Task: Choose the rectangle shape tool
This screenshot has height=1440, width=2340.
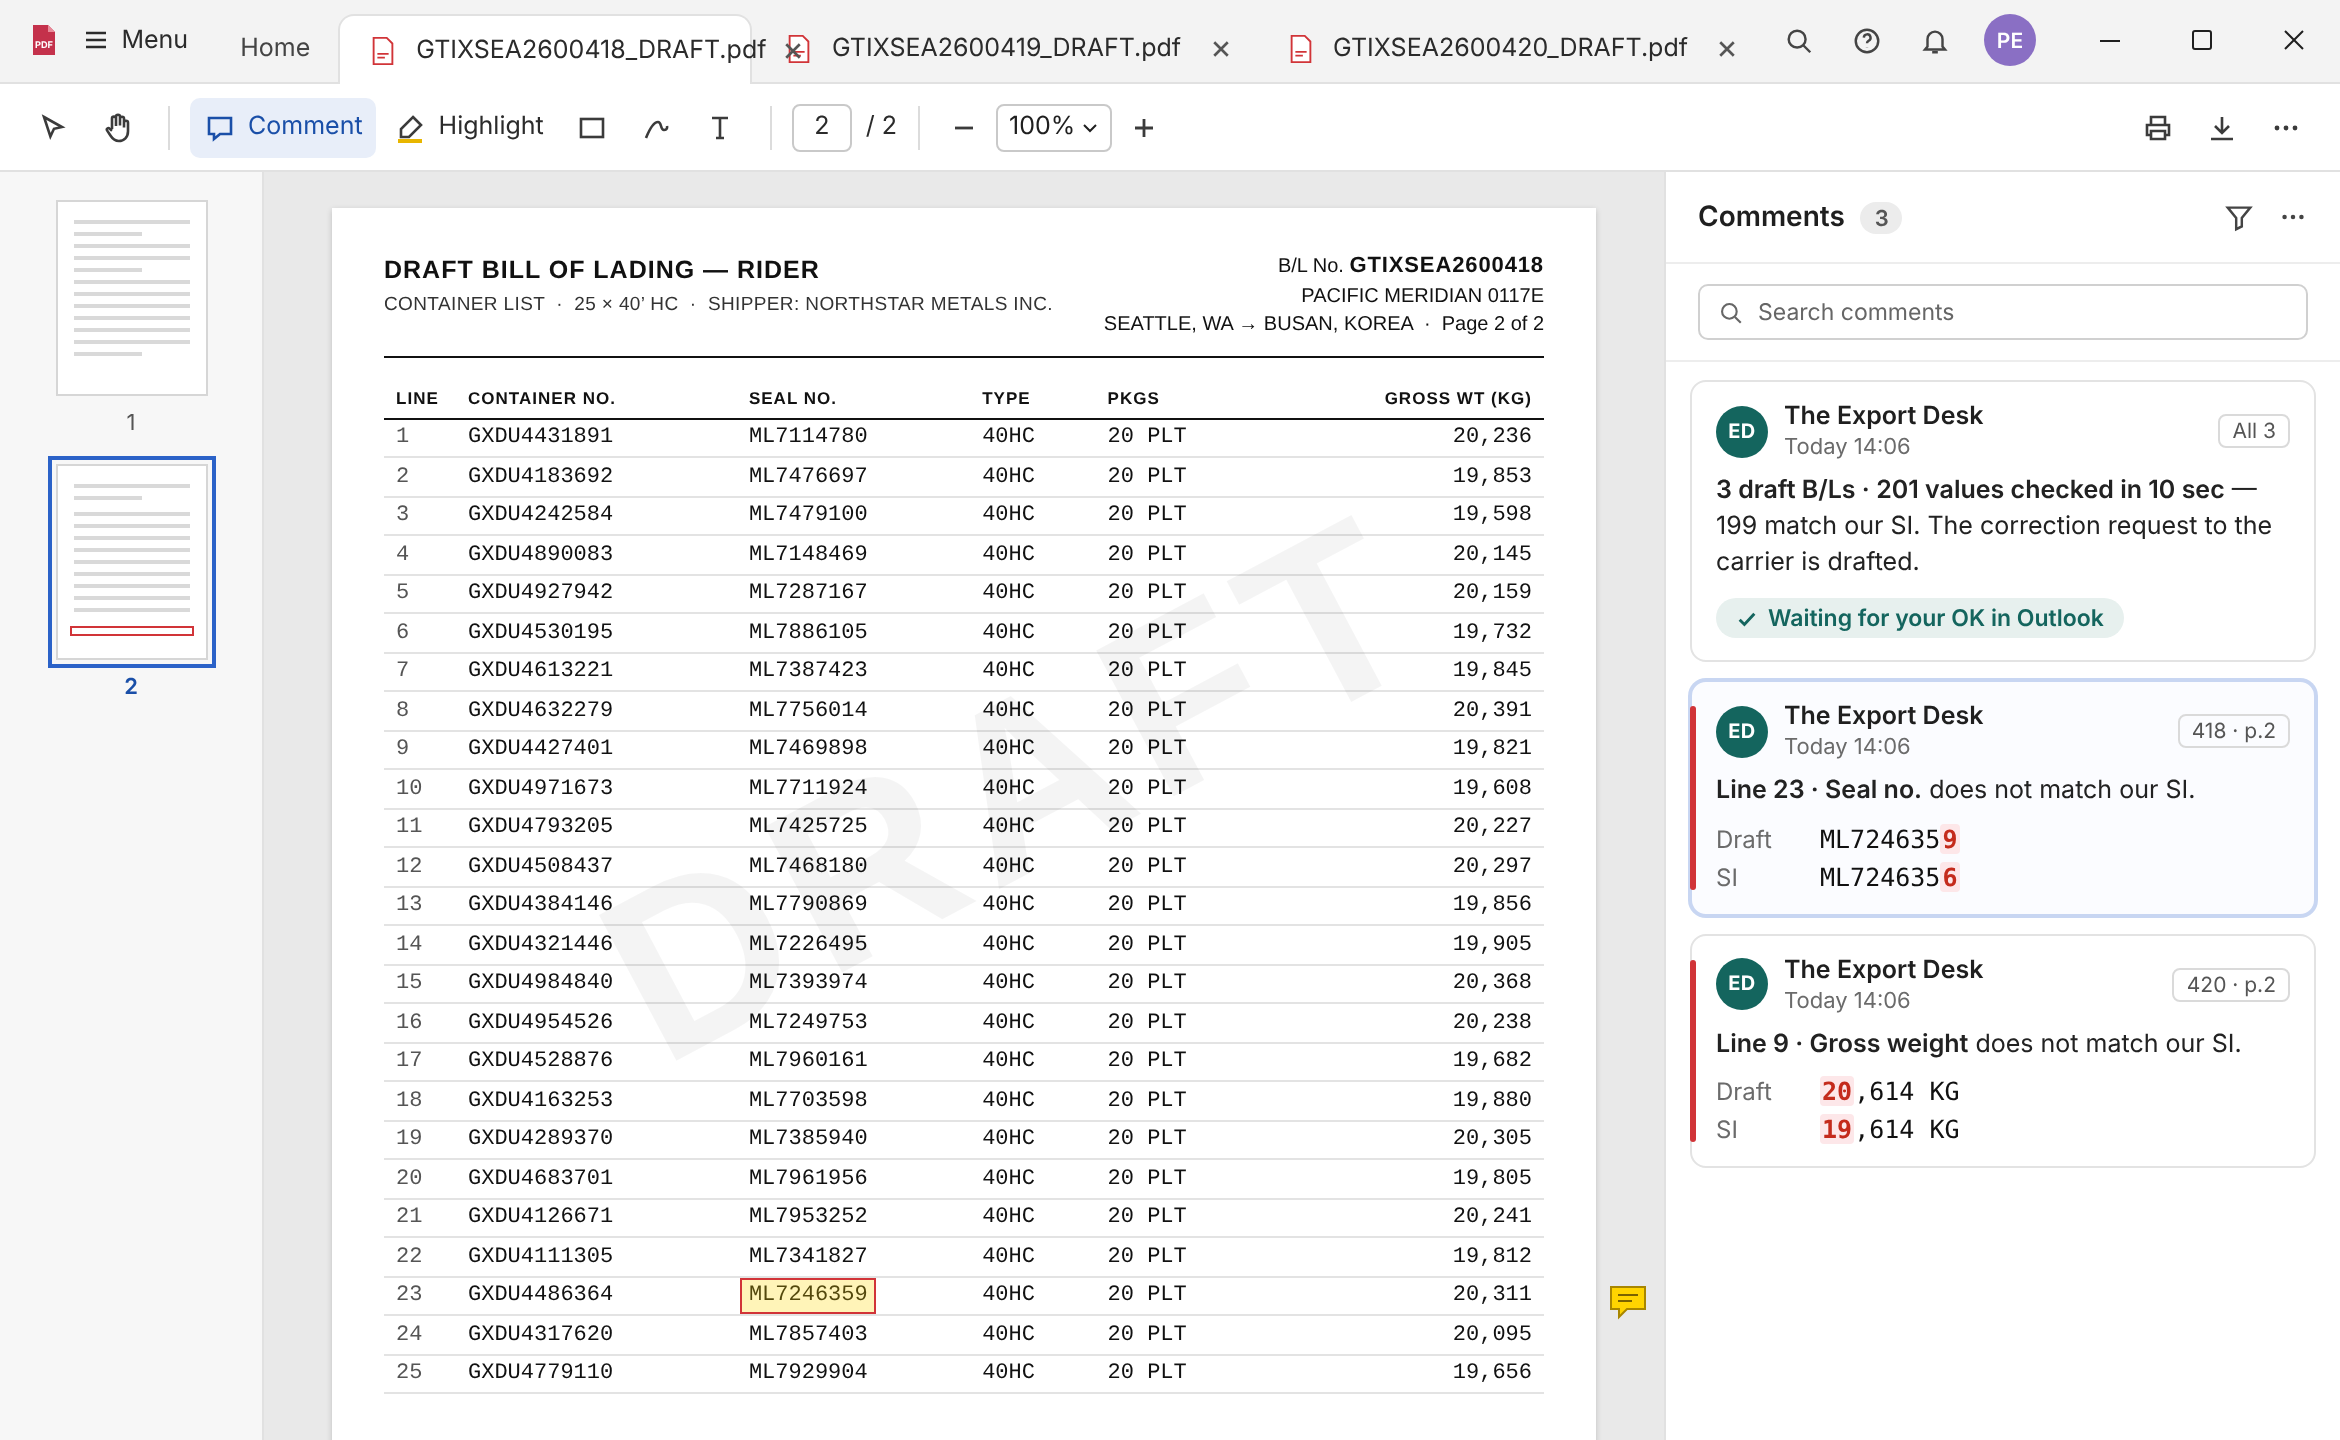Action: point(592,127)
